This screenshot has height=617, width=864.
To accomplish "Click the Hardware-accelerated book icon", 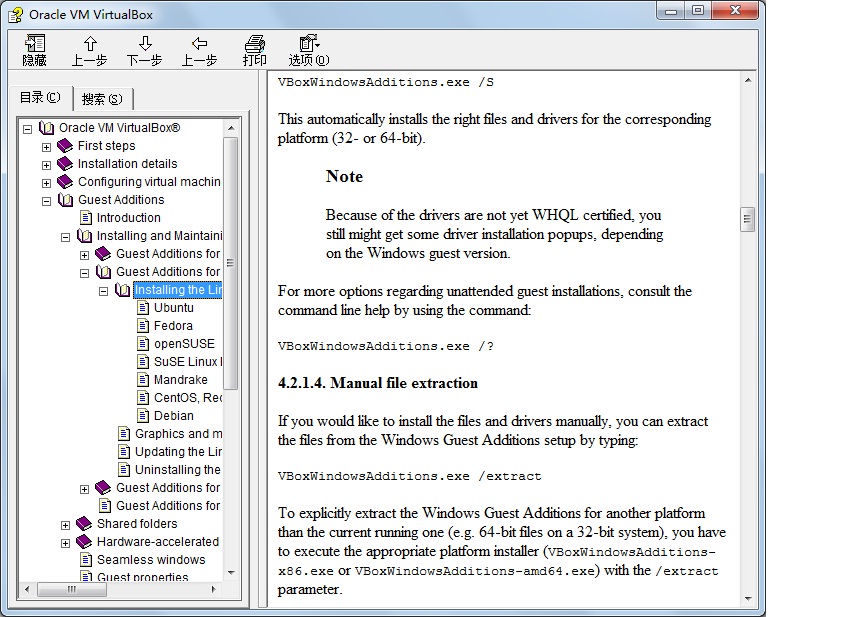I will 84,542.
